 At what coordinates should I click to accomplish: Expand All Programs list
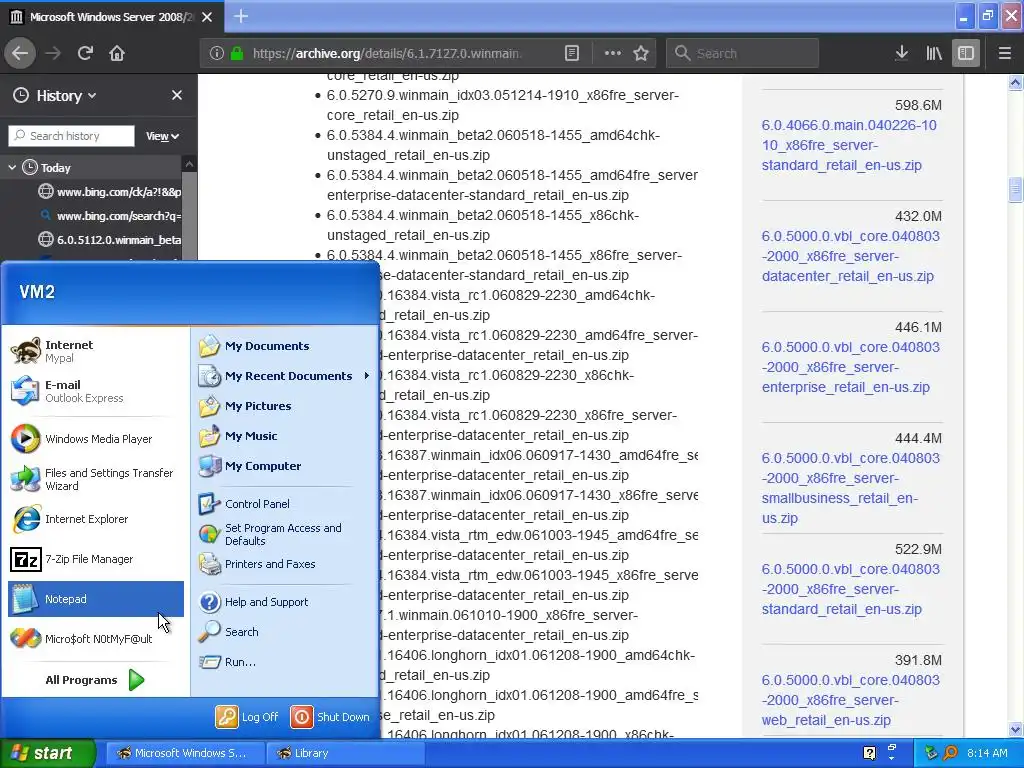coord(95,680)
